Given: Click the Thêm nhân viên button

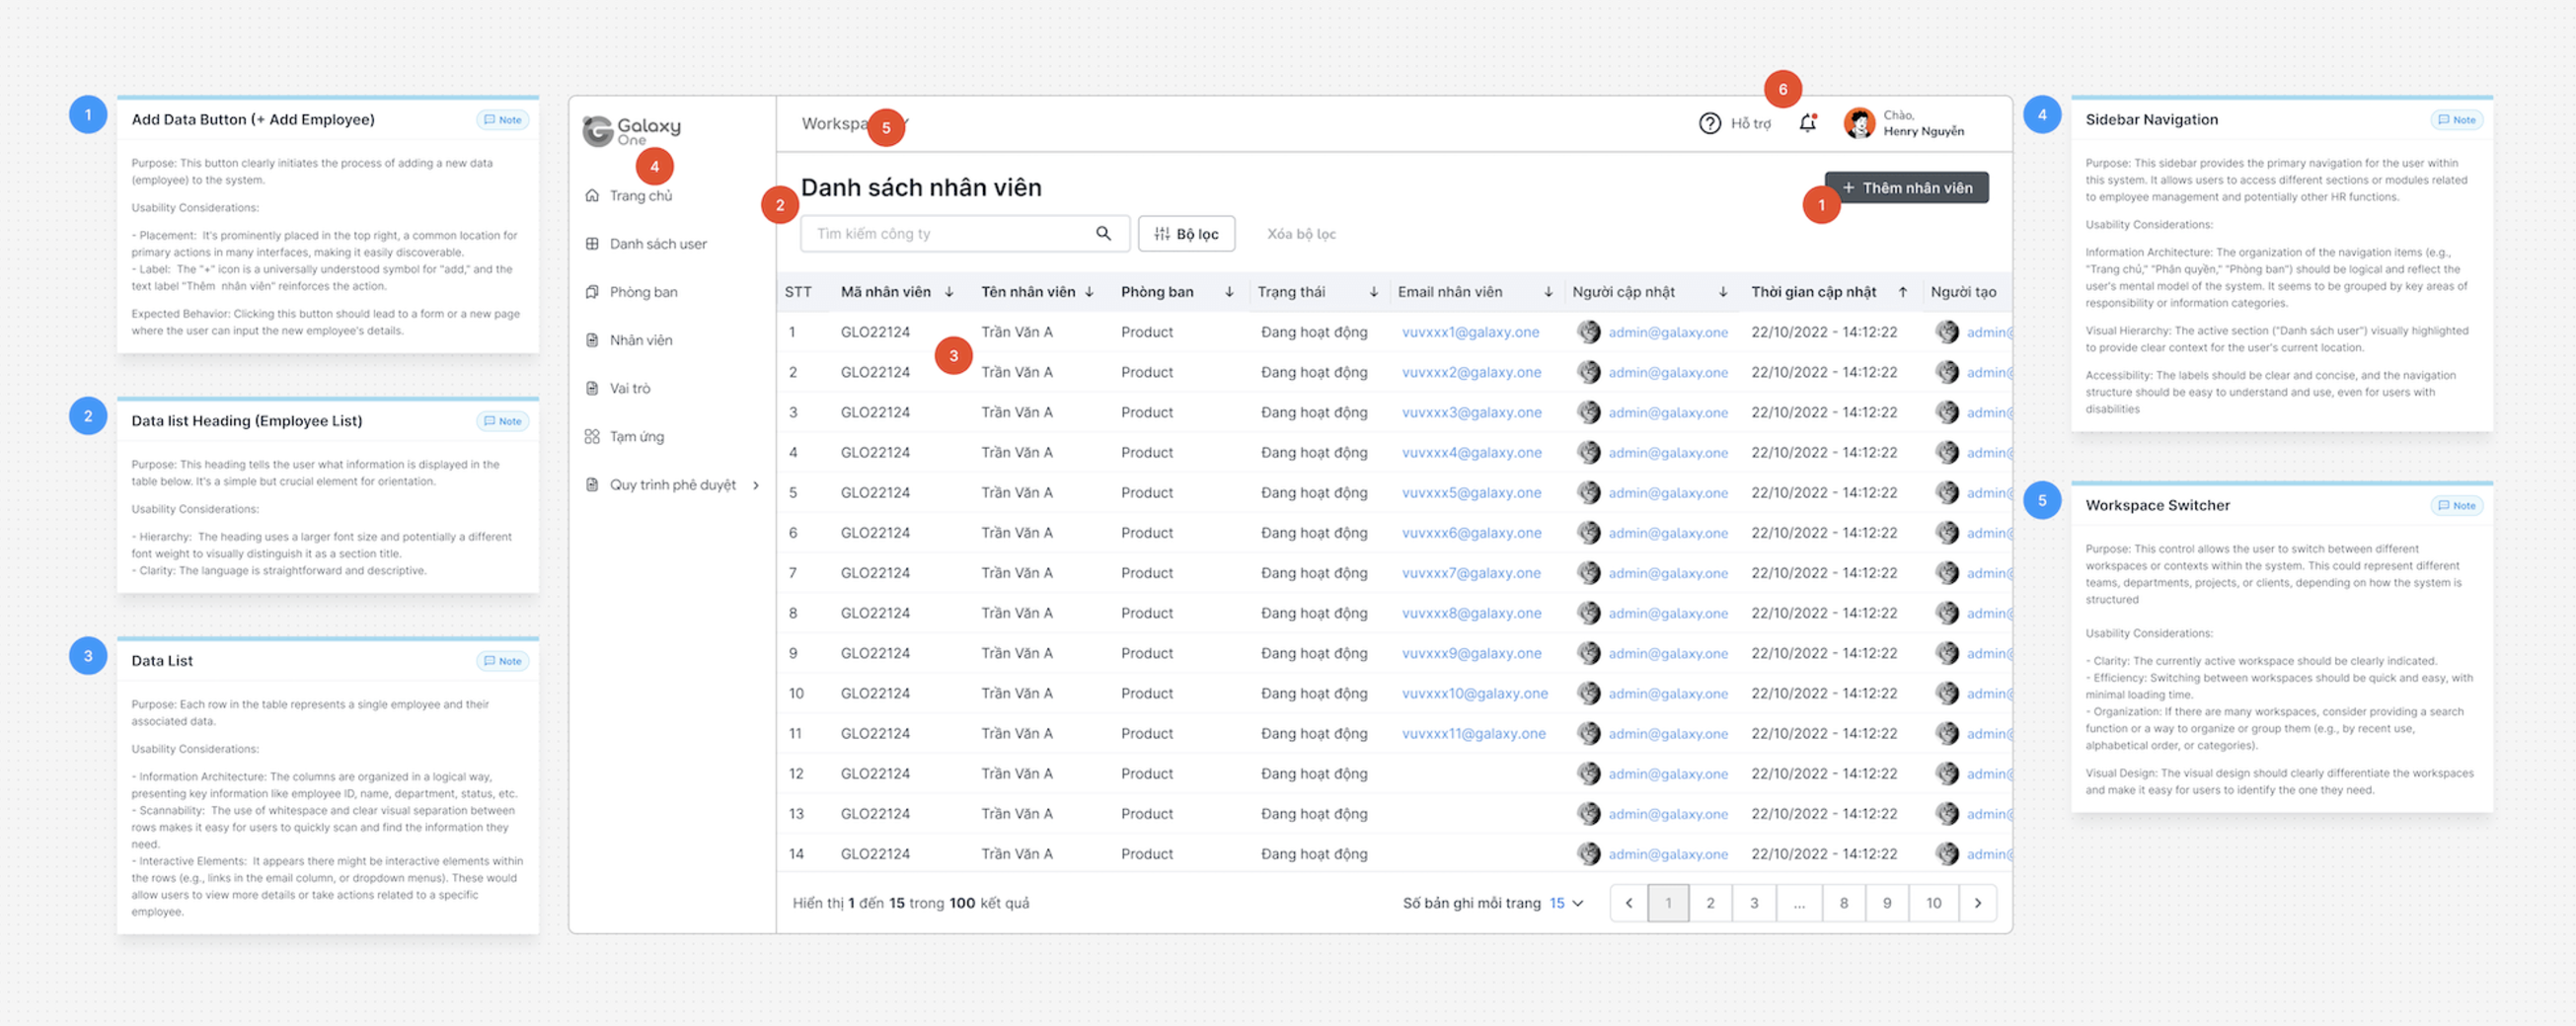Looking at the screenshot, I should click(1906, 188).
